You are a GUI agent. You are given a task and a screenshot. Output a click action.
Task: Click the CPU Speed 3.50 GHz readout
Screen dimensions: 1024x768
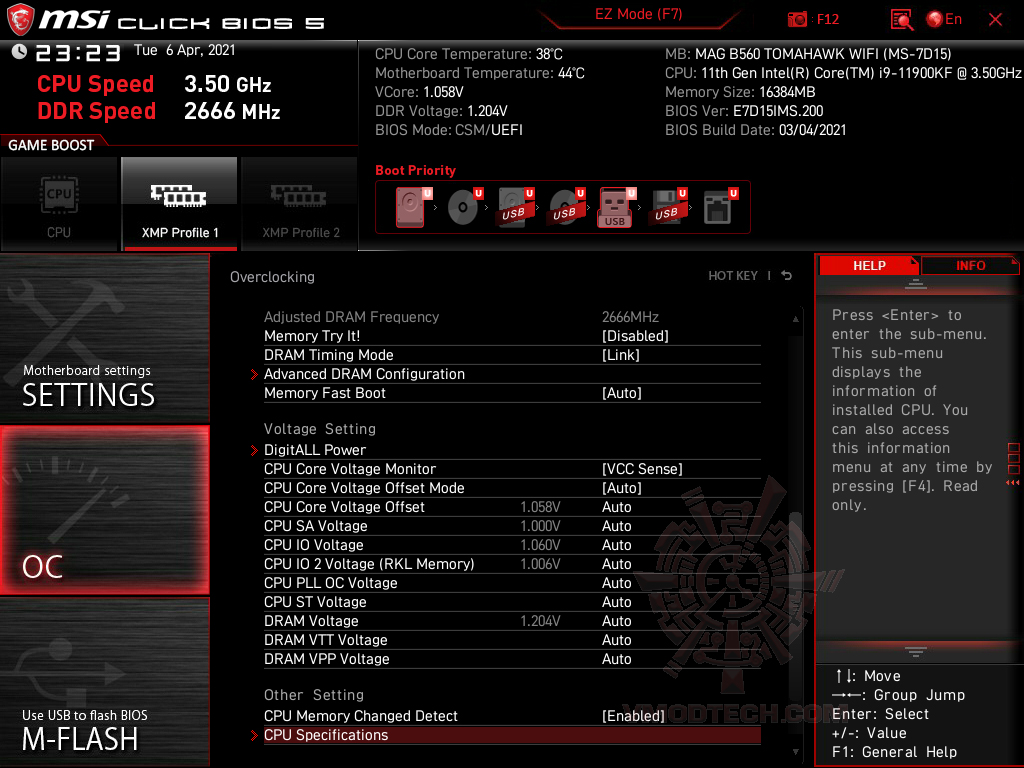(154, 84)
